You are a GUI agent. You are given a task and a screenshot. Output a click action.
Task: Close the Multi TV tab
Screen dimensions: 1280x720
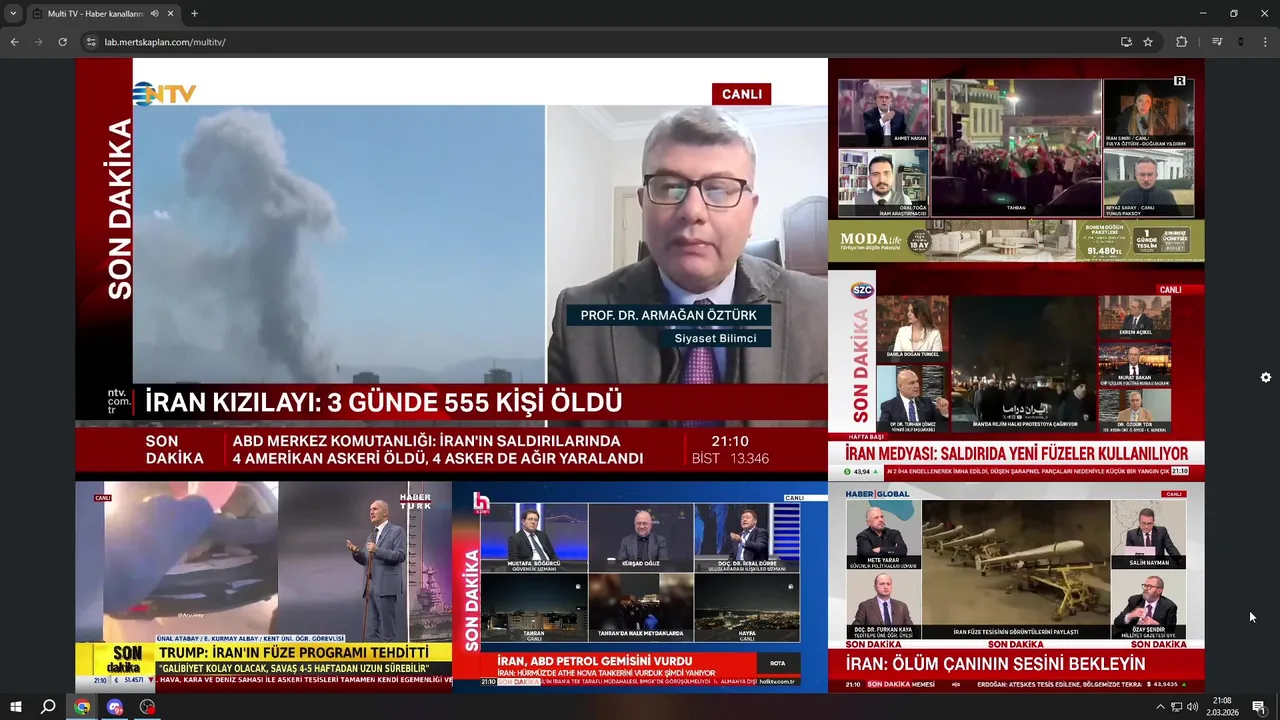click(x=170, y=14)
